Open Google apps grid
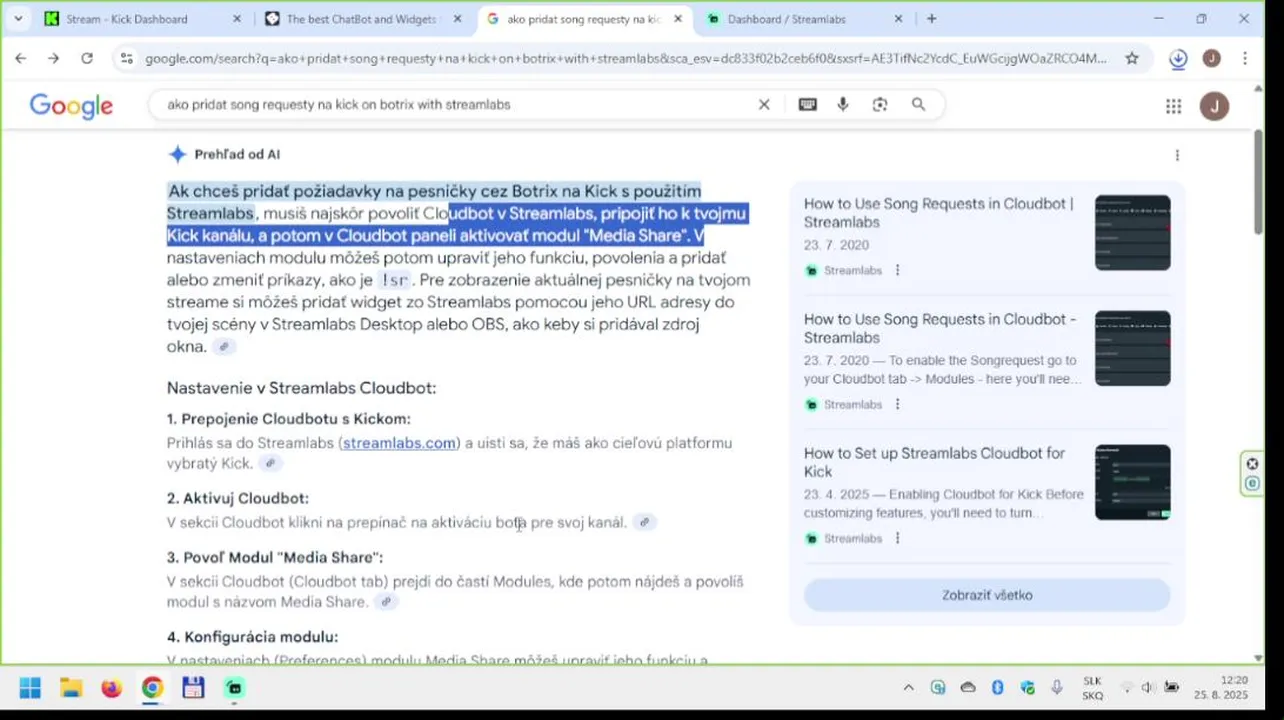1284x720 pixels. point(1173,106)
